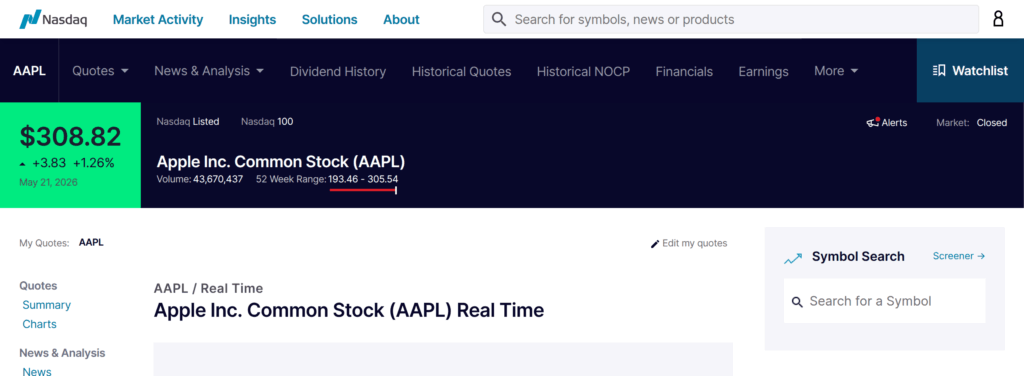
Task: Focus the Search for a Symbol field
Action: (884, 301)
